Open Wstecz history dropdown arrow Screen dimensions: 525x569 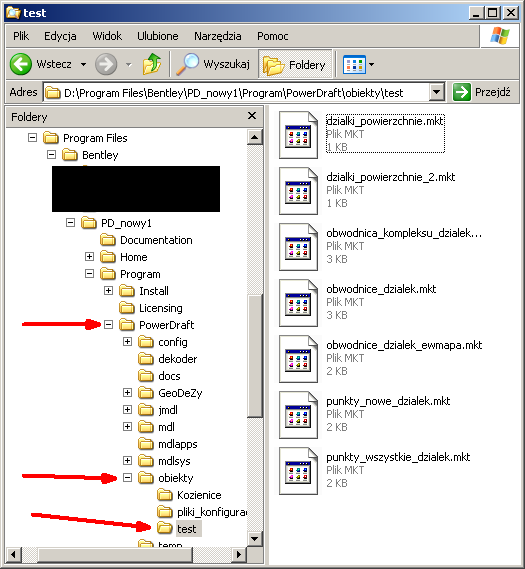tap(83, 65)
